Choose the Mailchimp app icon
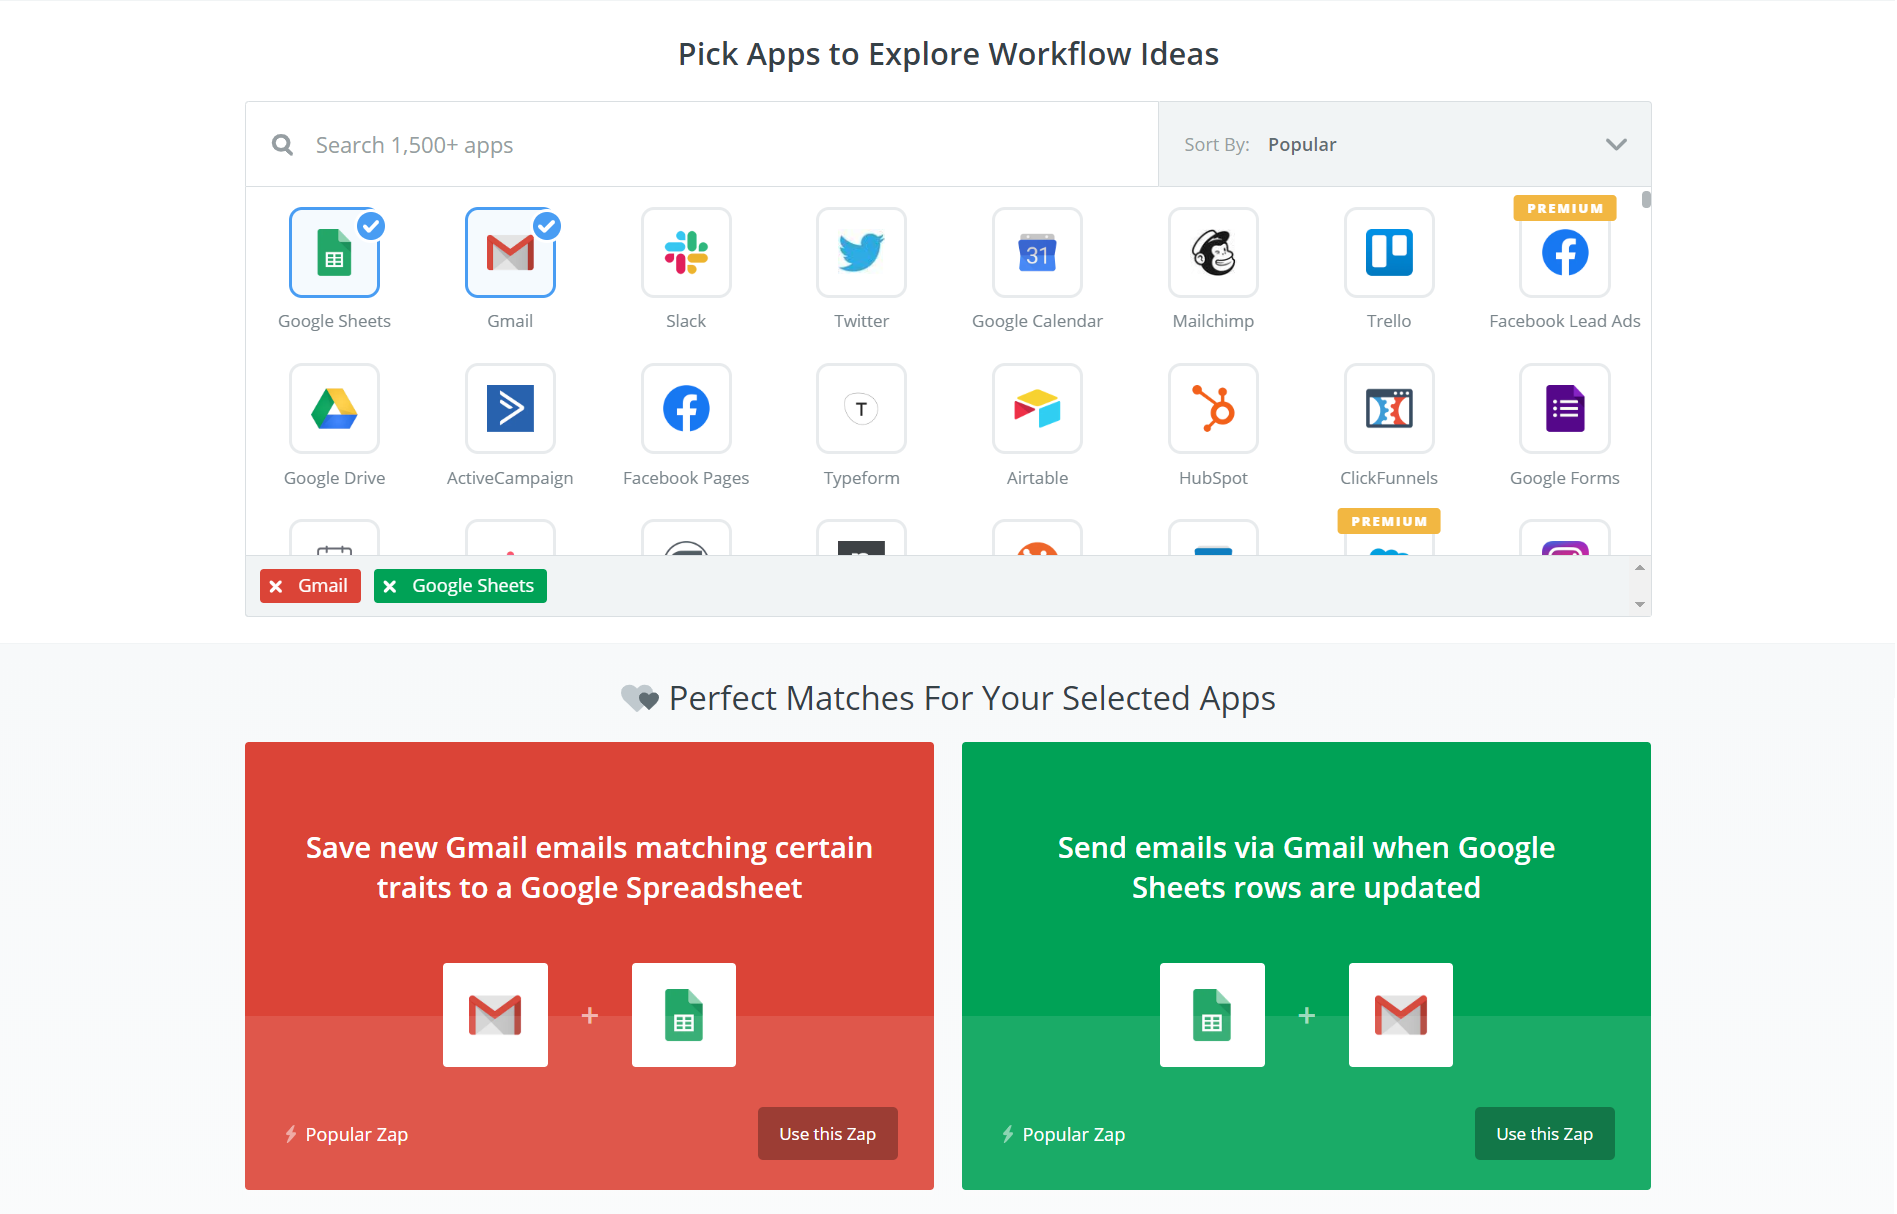 click(1213, 252)
